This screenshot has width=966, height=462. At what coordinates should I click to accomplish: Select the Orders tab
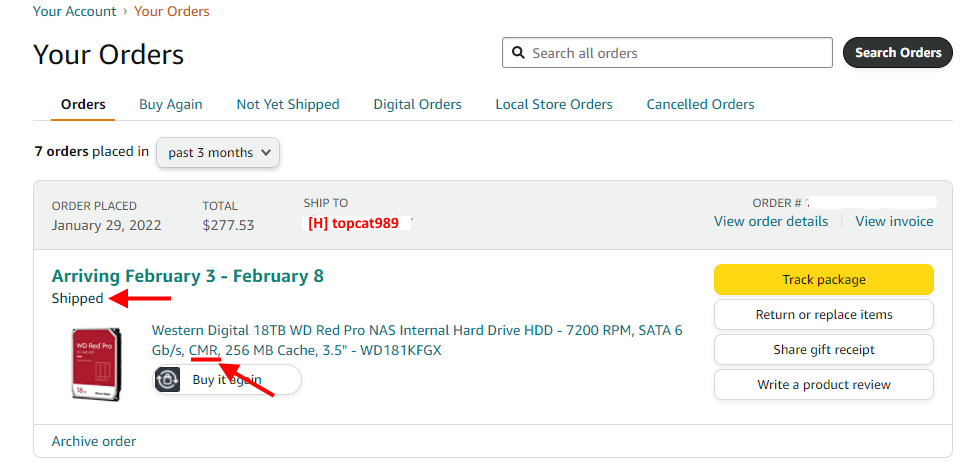tap(83, 104)
